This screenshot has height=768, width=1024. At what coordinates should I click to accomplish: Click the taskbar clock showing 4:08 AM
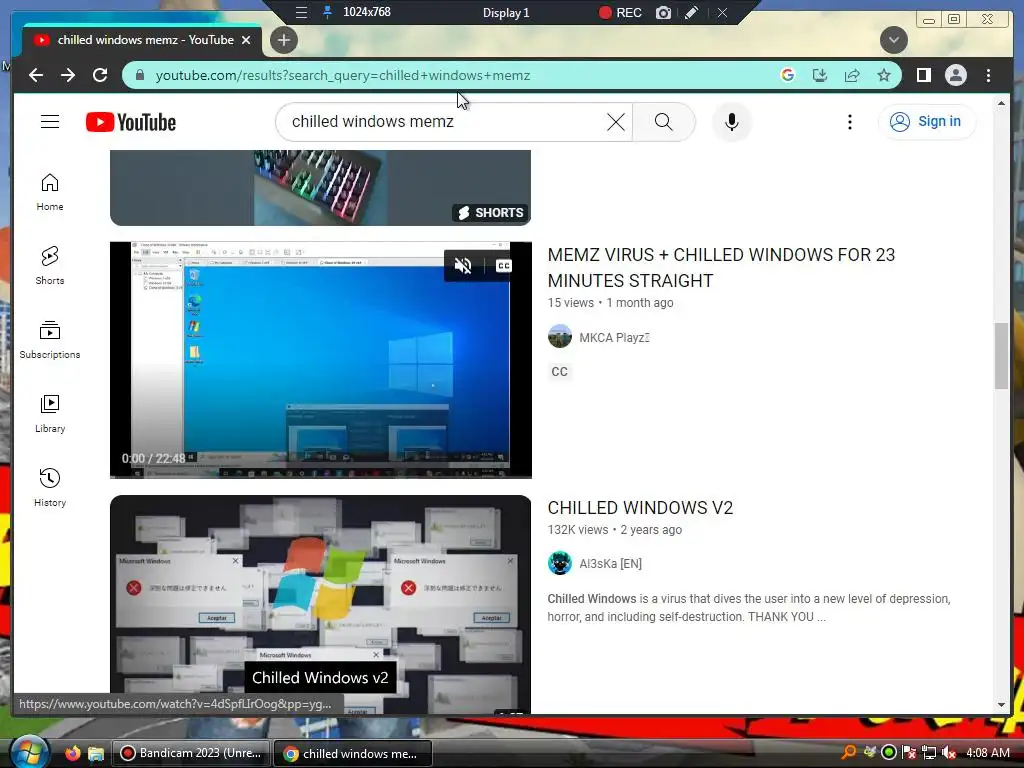point(988,753)
